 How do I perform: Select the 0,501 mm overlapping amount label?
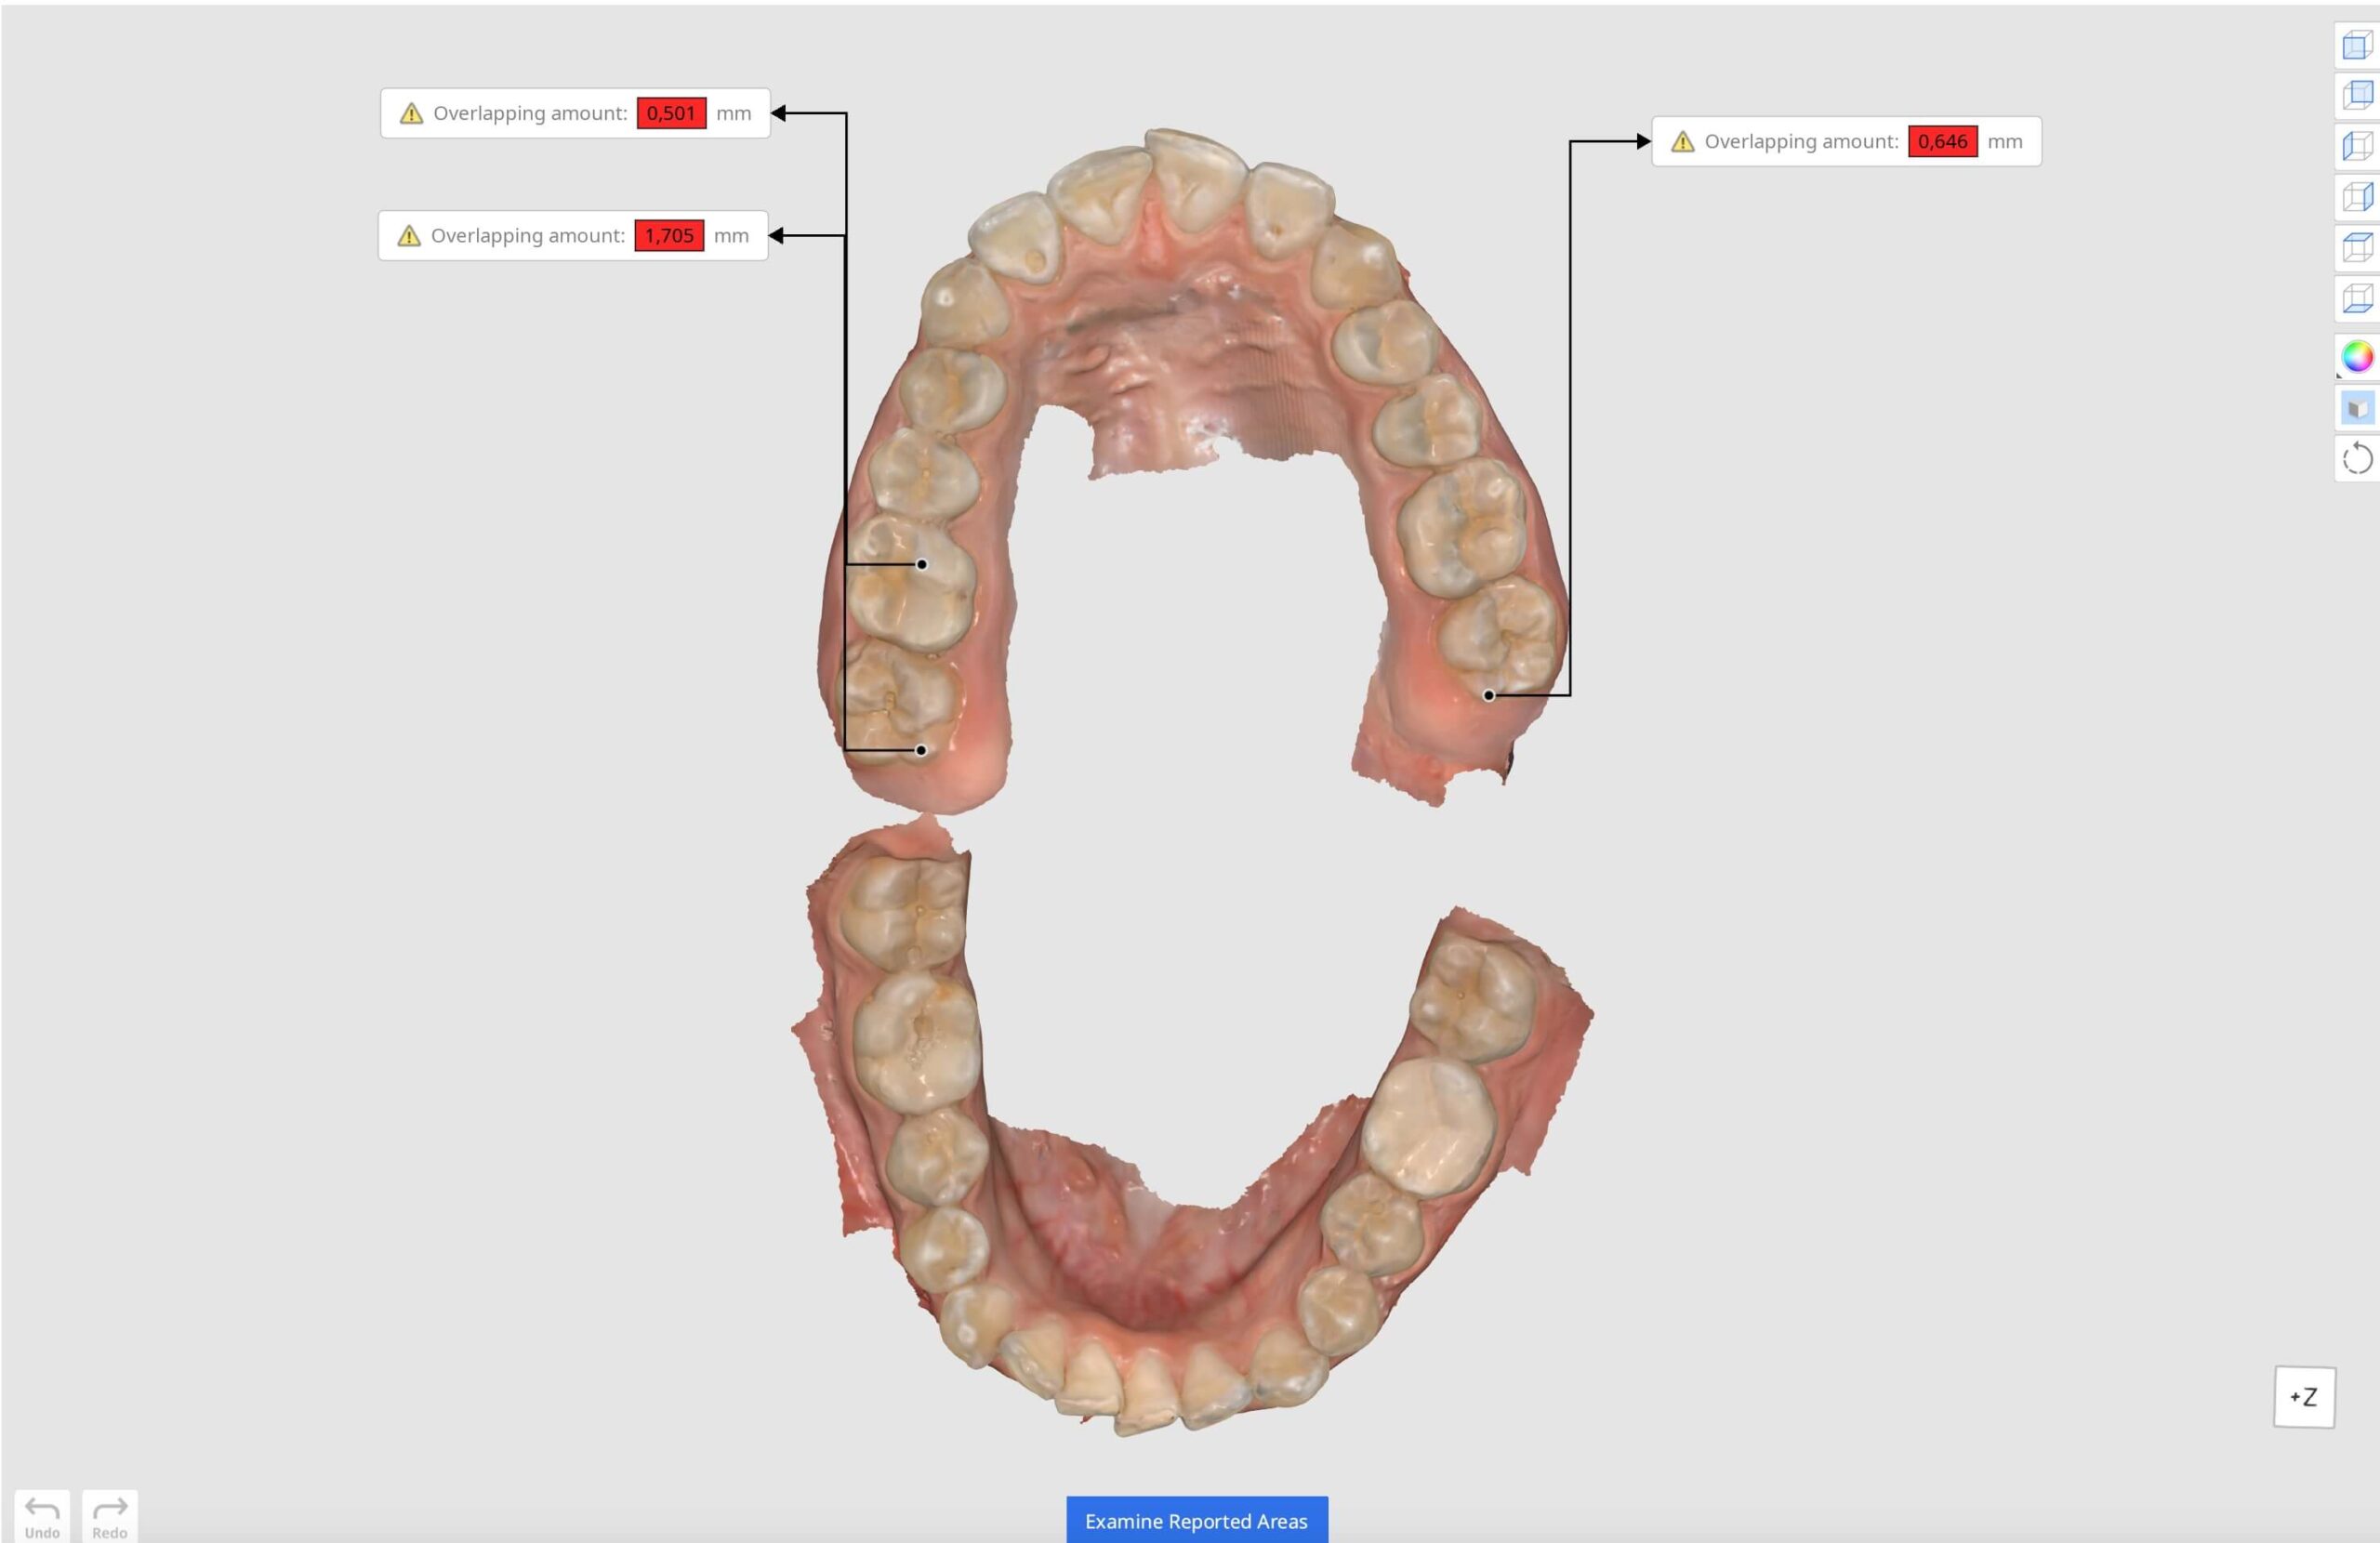(575, 113)
